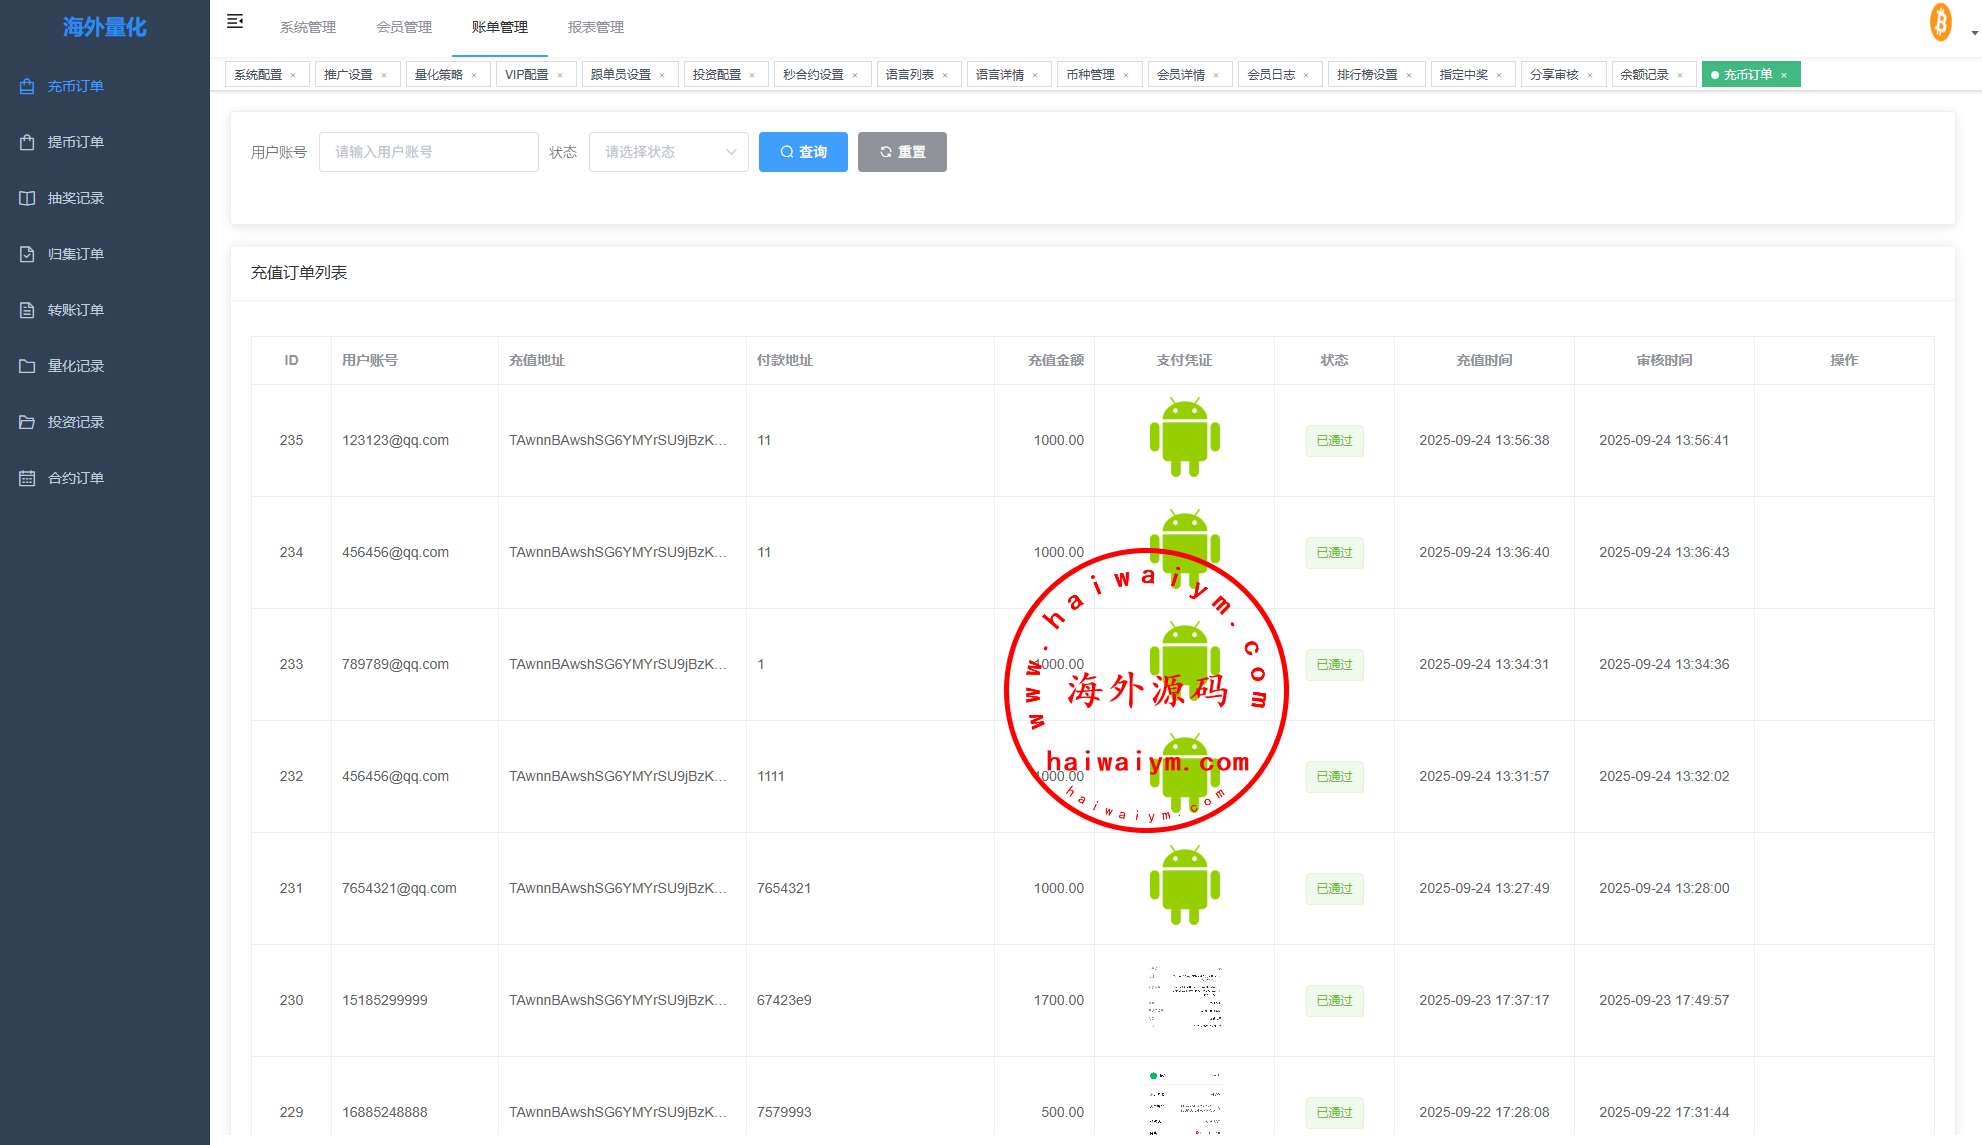Open payment voucher thumbnail for order 230

click(x=1184, y=999)
